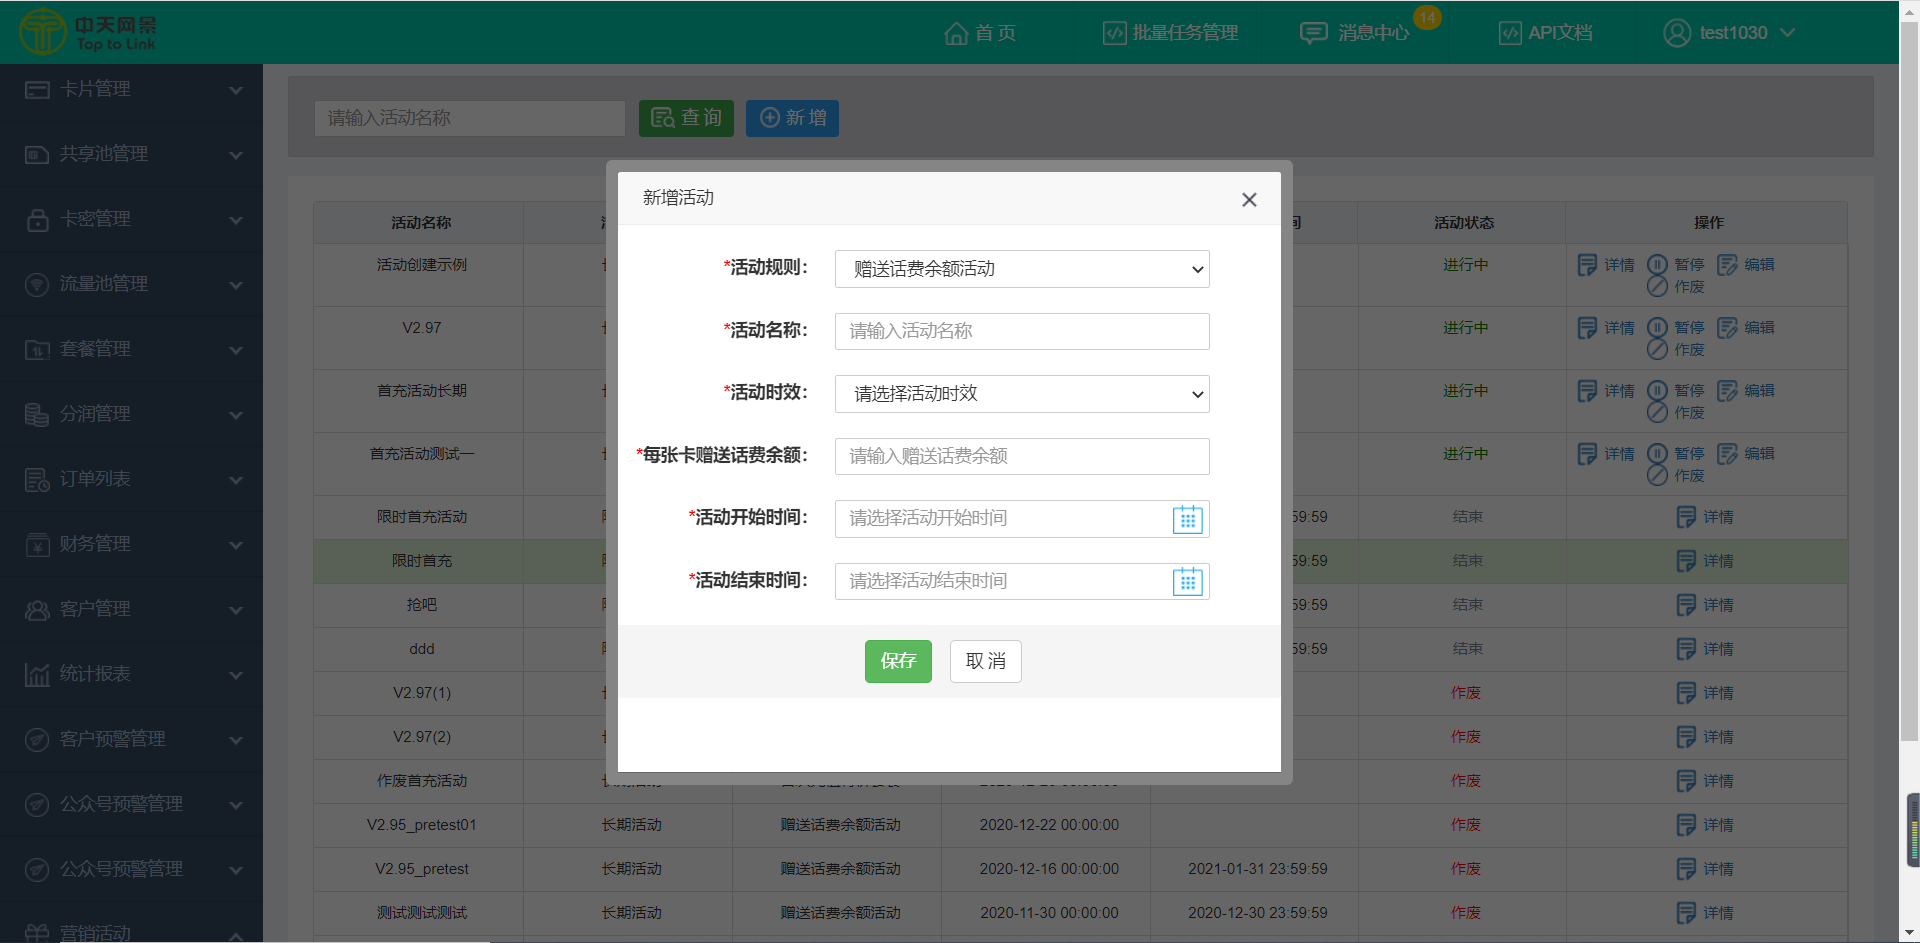1920x943 pixels.
Task: Click the 活动名称 field in dialog
Action: click(1022, 331)
